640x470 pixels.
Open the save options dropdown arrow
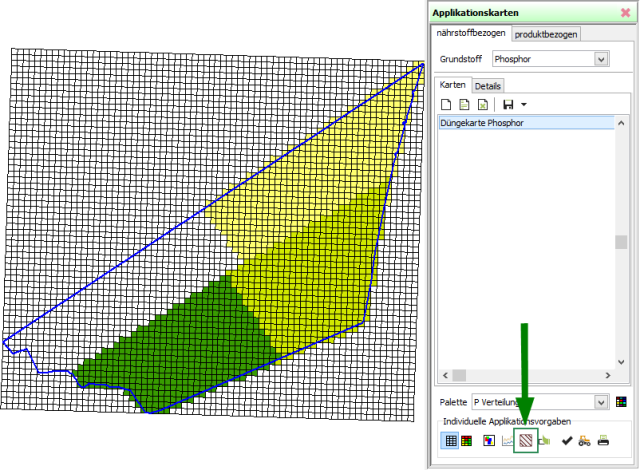[x=523, y=104]
